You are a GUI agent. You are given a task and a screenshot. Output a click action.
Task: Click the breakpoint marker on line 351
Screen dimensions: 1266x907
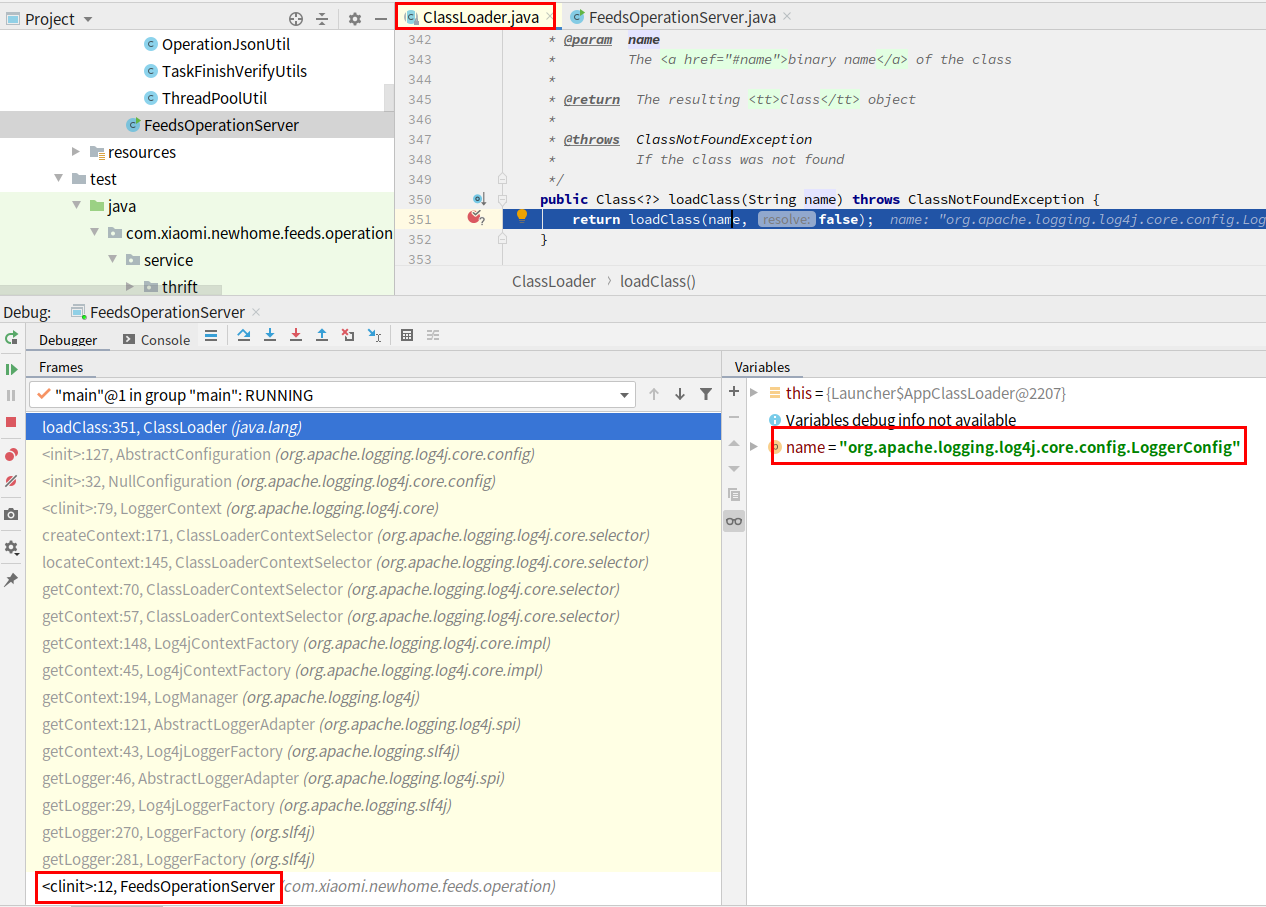pos(476,218)
